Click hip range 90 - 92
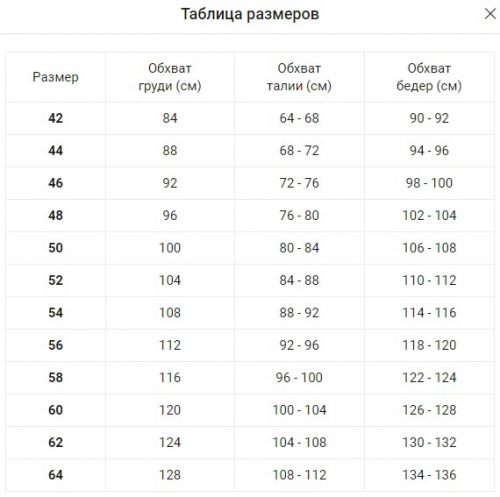 point(429,118)
